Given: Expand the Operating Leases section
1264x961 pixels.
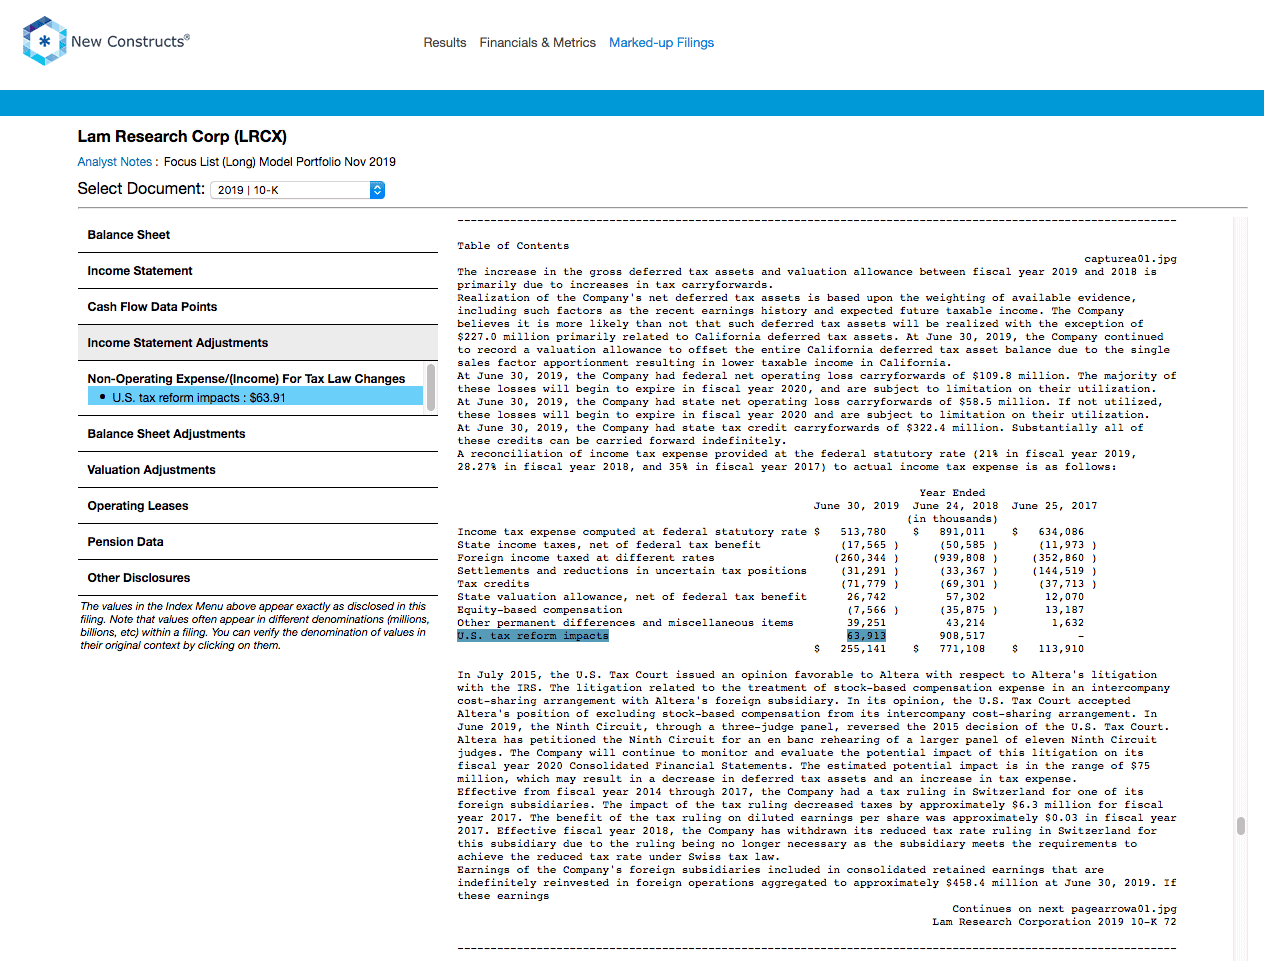Looking at the screenshot, I should click(x=258, y=506).
